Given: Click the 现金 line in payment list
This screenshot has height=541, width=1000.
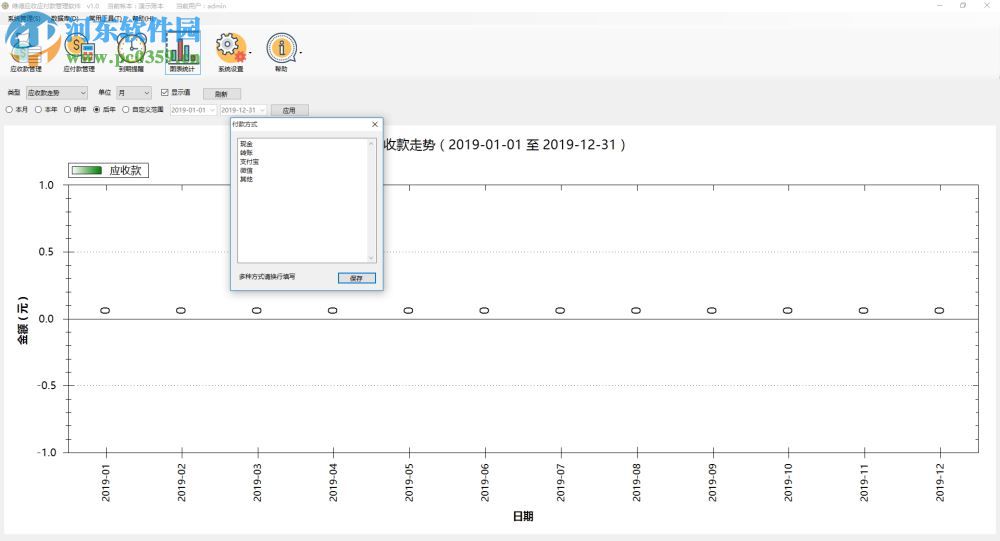Looking at the screenshot, I should click(246, 144).
